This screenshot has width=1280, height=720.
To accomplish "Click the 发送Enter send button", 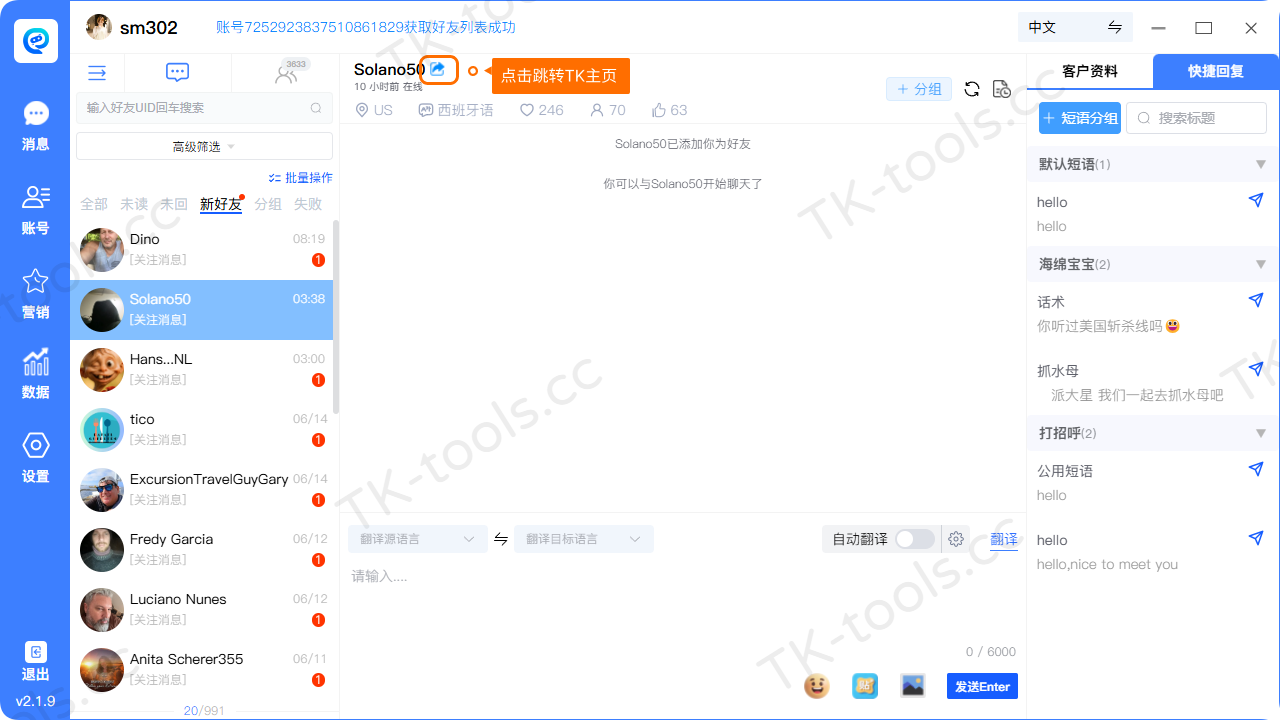I will pyautogui.click(x=982, y=686).
